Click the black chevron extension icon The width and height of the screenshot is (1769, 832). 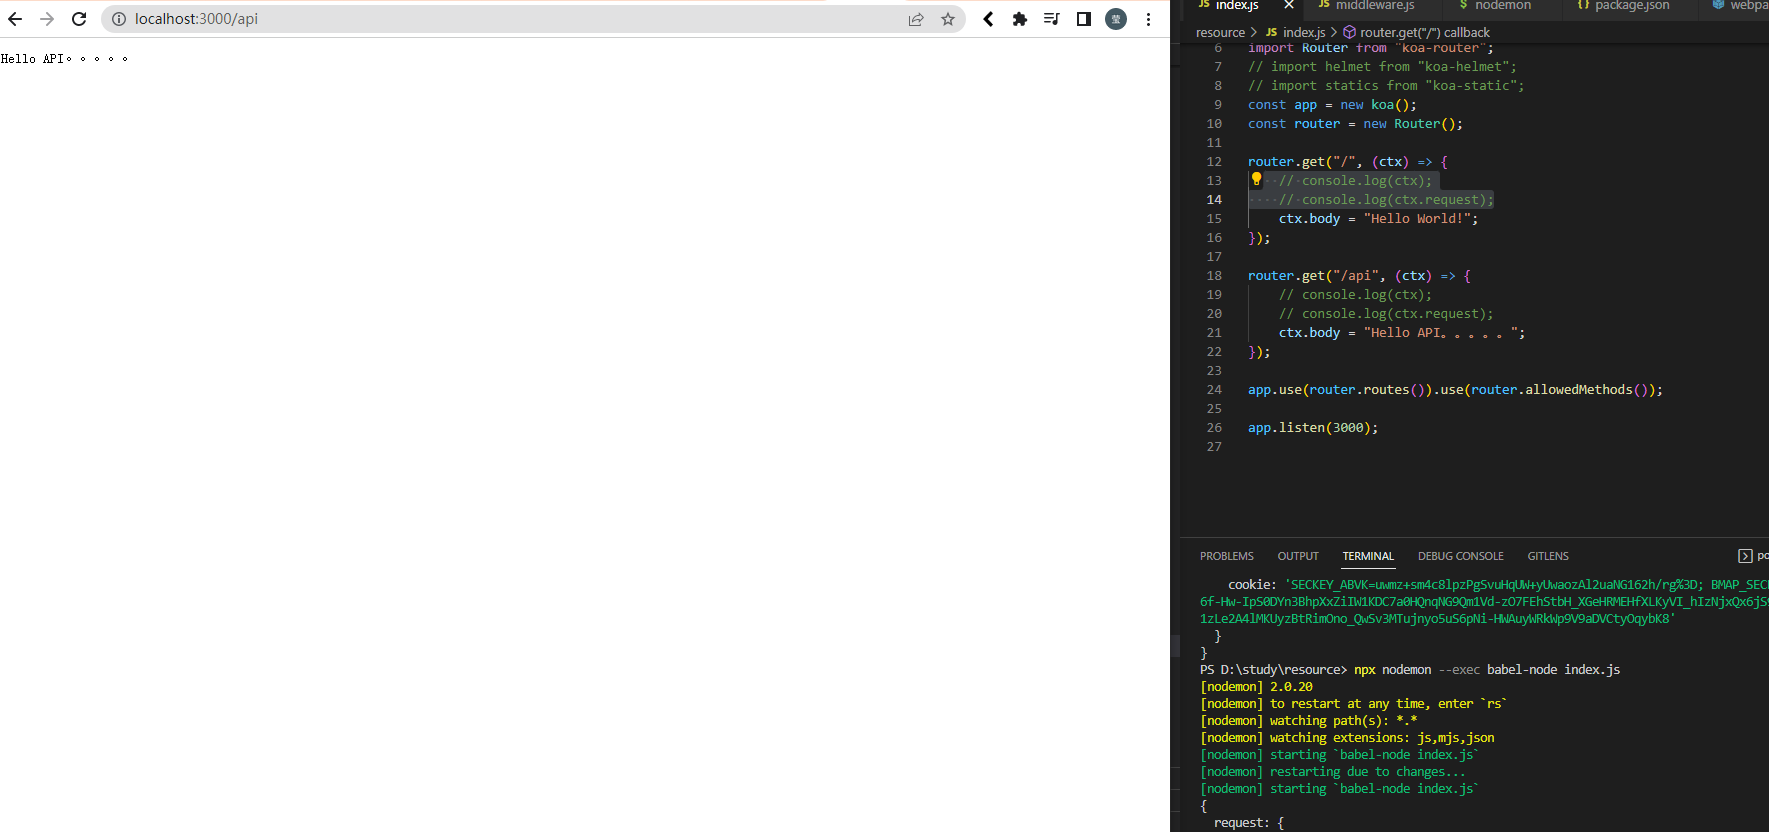pyautogui.click(x=988, y=19)
